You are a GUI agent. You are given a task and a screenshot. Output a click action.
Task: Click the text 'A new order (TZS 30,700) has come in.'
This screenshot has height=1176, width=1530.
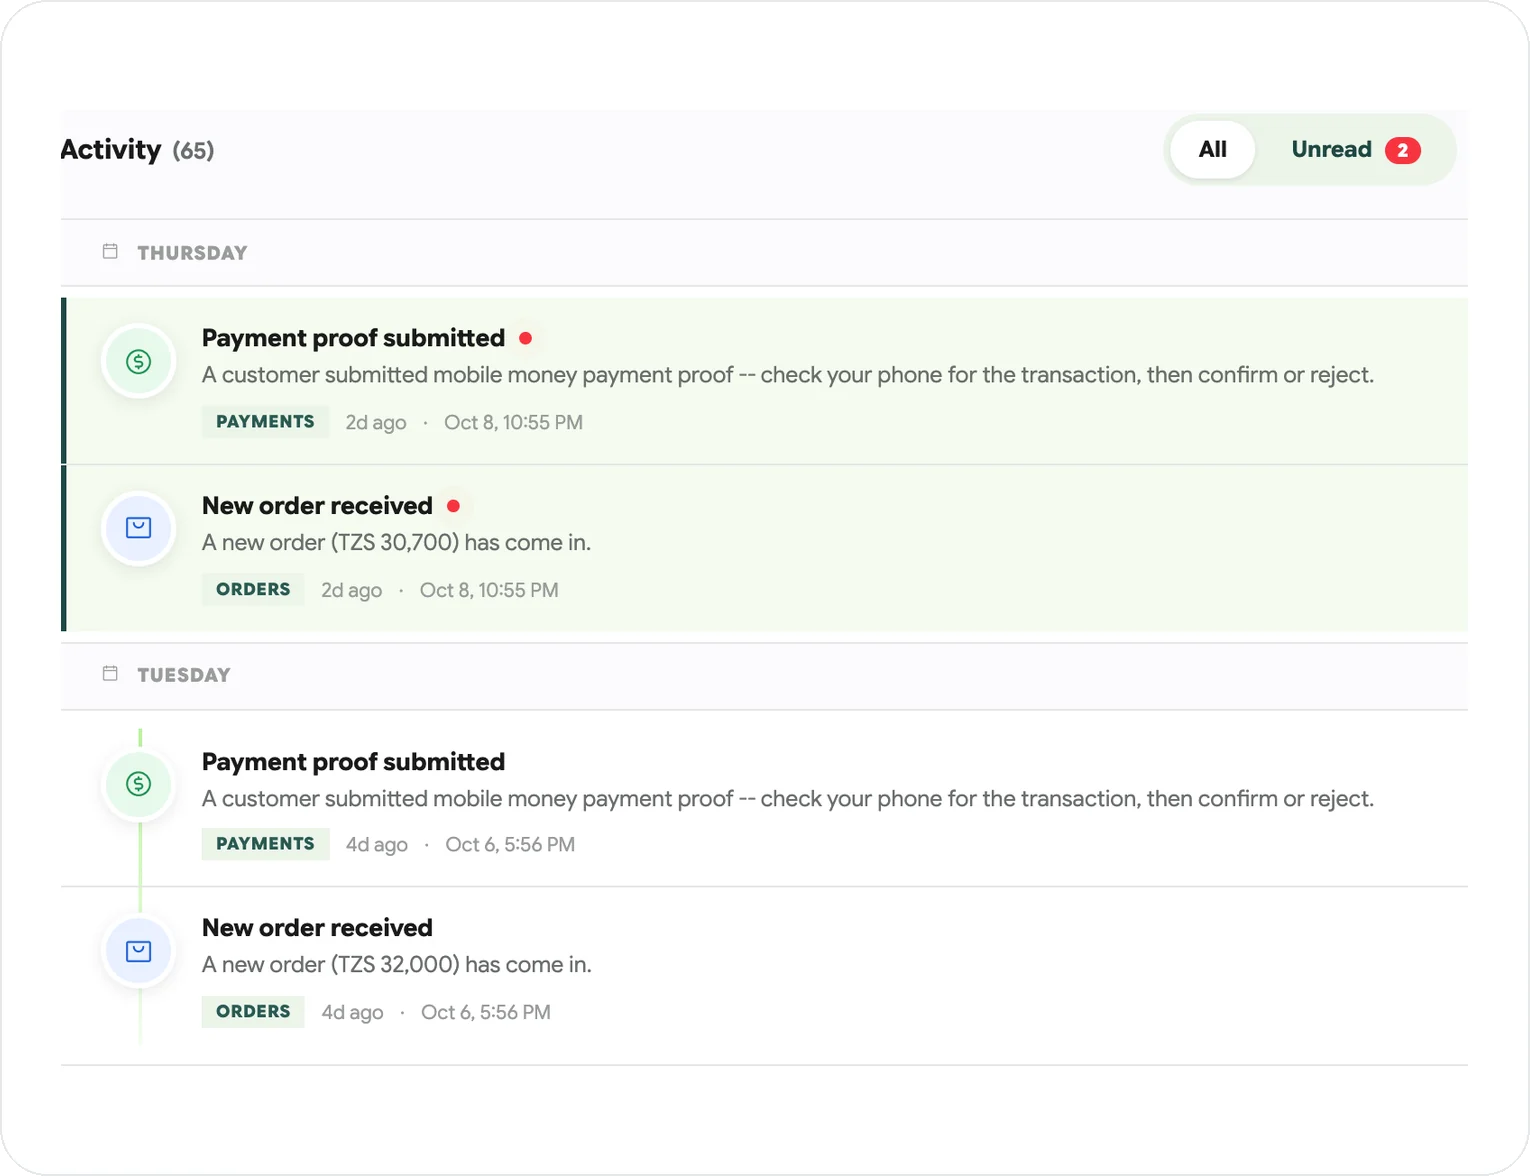pos(396,543)
